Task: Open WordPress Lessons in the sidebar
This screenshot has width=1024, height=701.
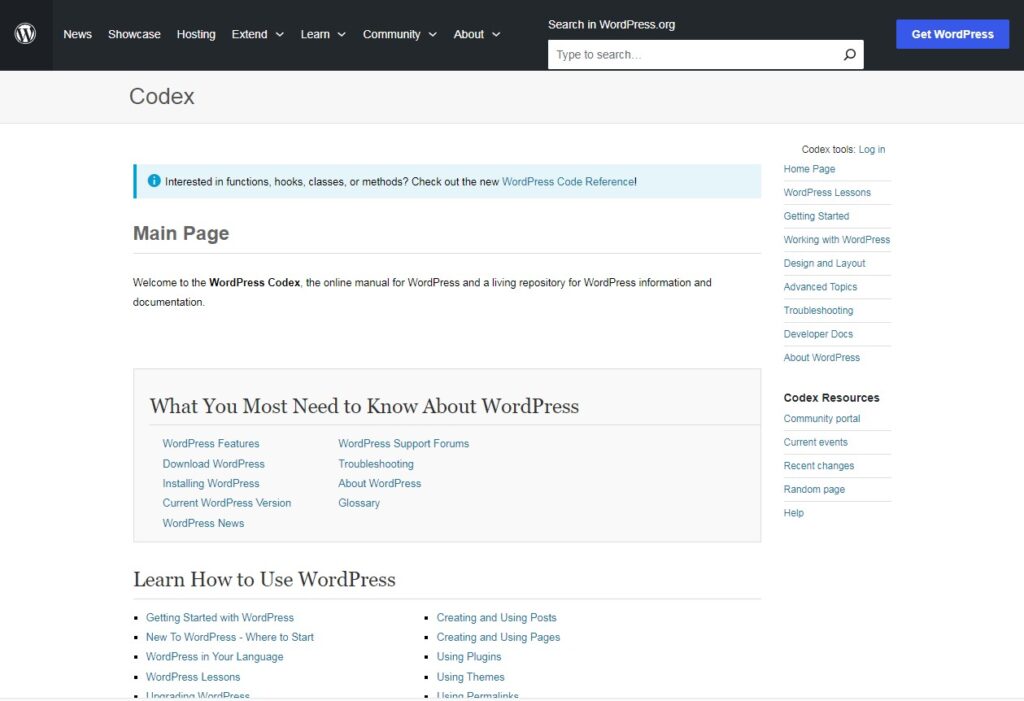Action: click(827, 192)
